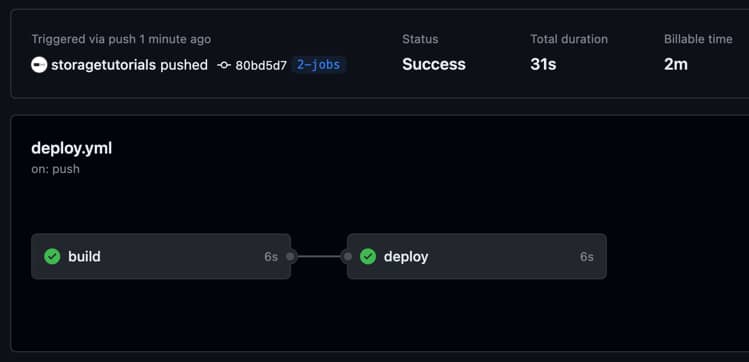Click the commit icon beside 80bd5d7
Viewport: 749px width, 362px height.
pyautogui.click(x=224, y=65)
